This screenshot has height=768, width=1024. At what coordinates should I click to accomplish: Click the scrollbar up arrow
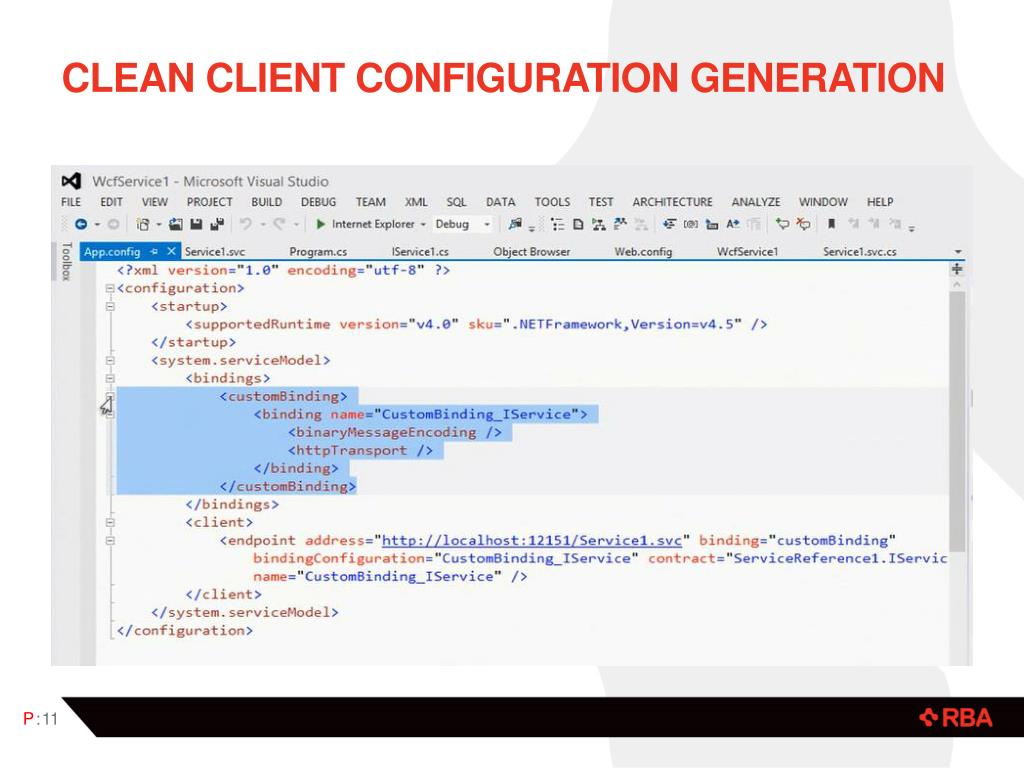pos(957,285)
